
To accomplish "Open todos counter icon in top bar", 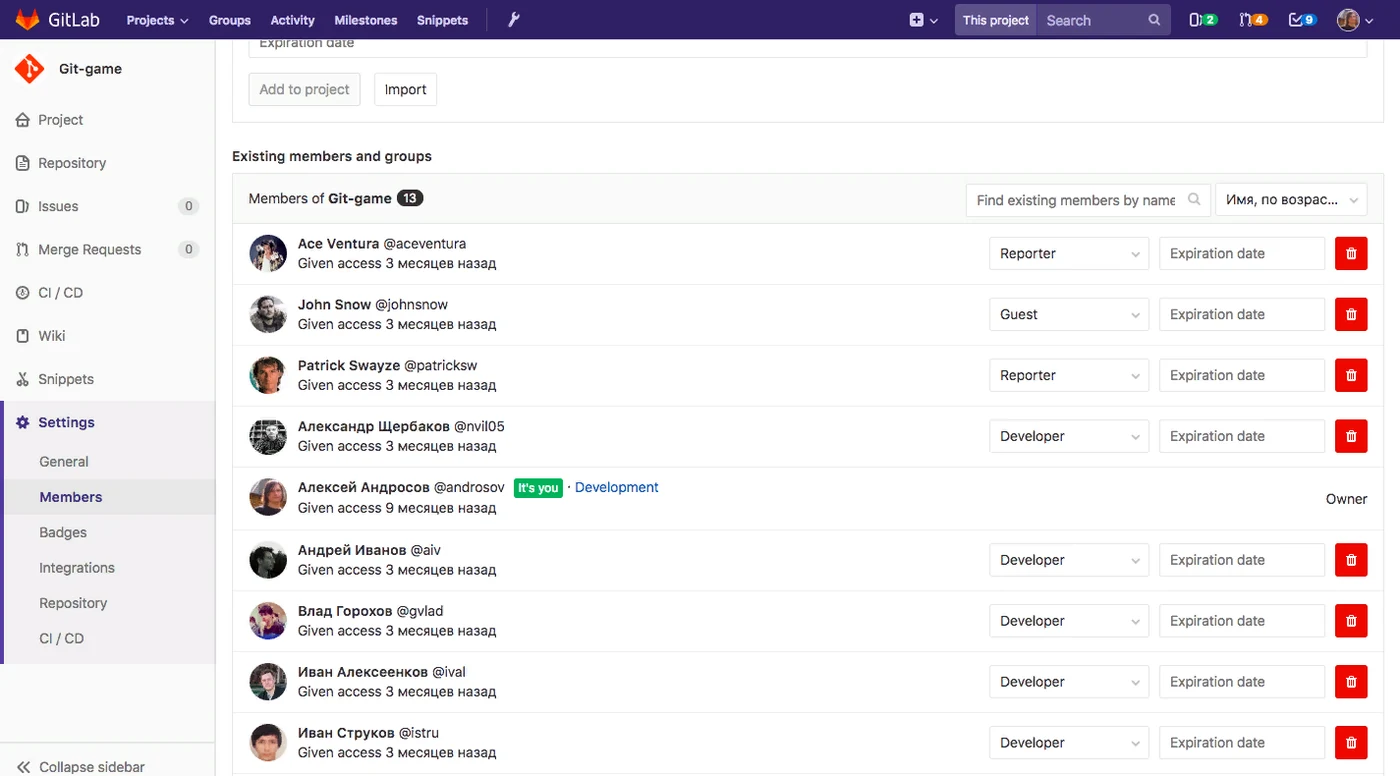I will tap(1302, 20).
